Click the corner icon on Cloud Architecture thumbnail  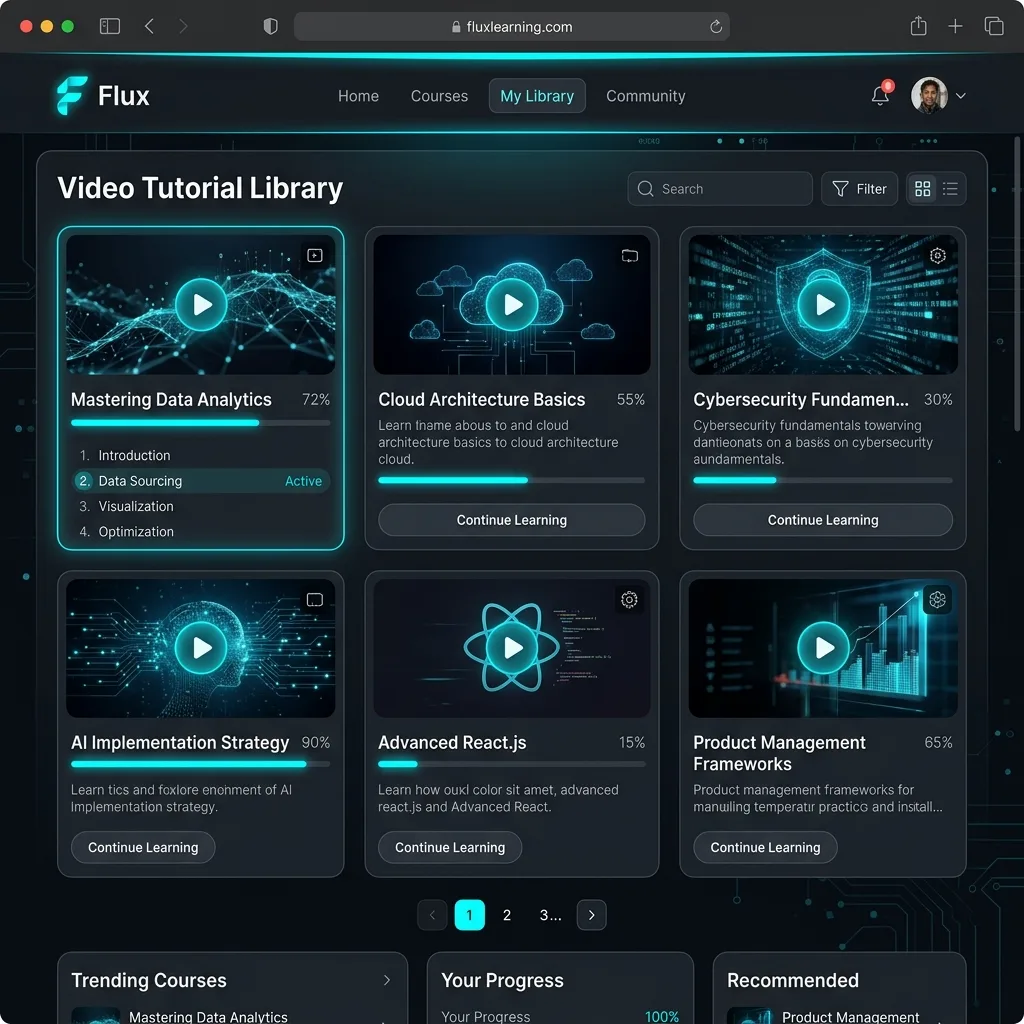pos(630,255)
